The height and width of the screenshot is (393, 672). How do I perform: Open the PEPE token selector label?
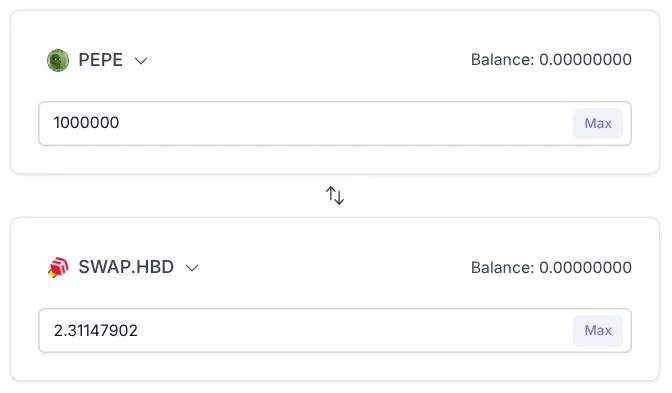[x=101, y=60]
